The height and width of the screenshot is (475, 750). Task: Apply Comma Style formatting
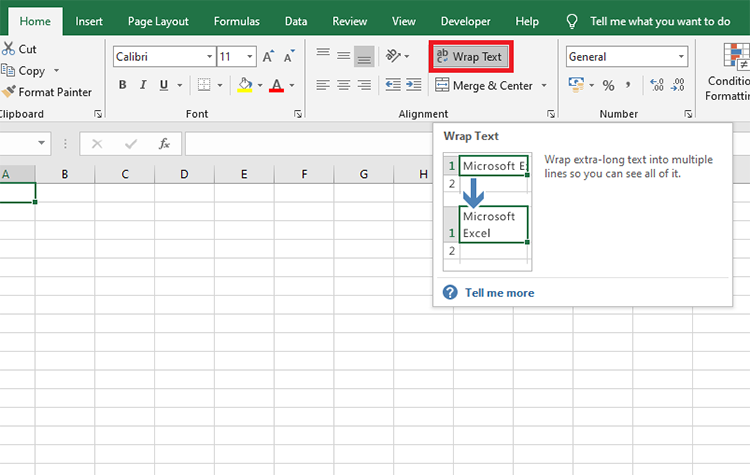628,86
